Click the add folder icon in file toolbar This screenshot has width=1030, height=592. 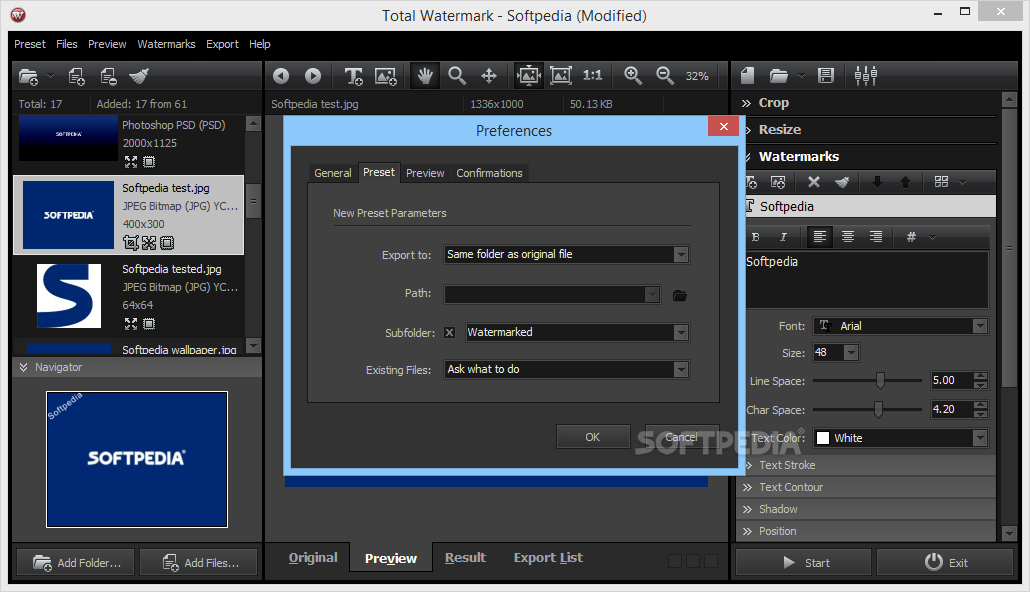28,76
